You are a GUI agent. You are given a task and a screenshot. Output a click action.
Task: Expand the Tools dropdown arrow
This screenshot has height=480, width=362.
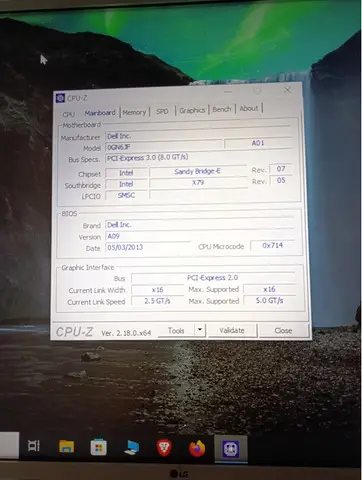click(x=200, y=330)
